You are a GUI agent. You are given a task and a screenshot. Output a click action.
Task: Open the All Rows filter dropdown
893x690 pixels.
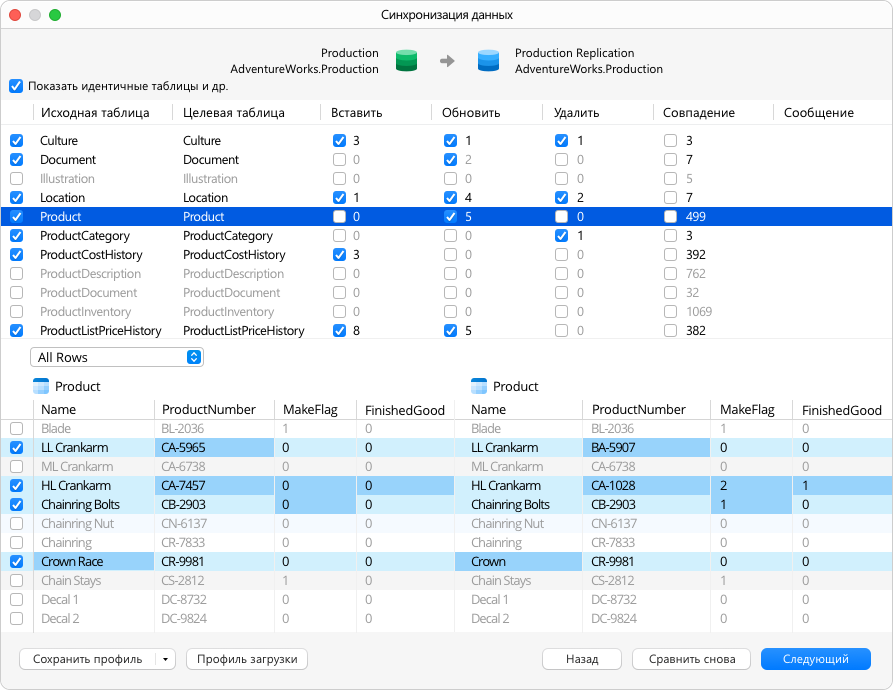tap(117, 358)
